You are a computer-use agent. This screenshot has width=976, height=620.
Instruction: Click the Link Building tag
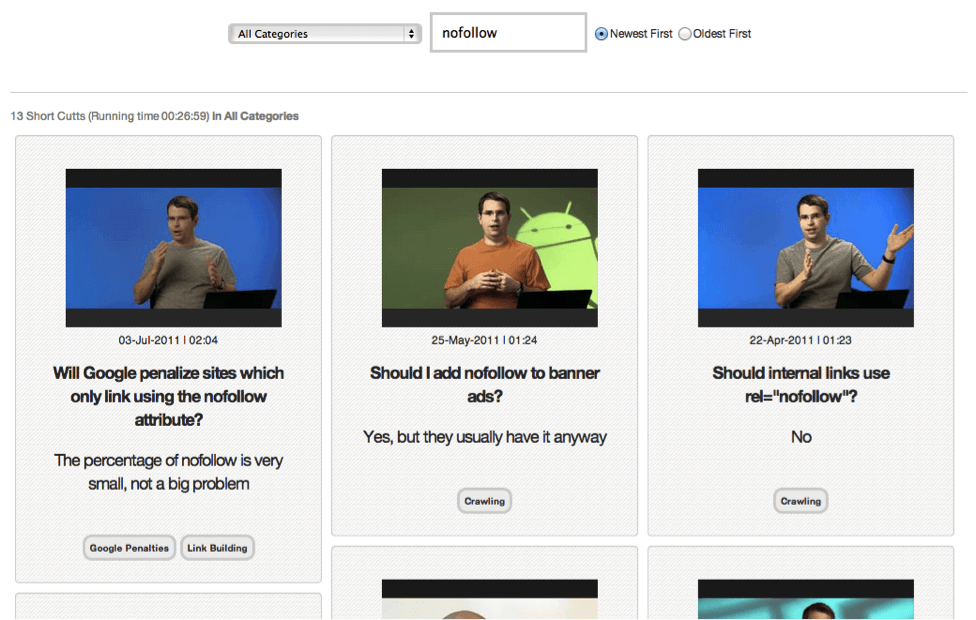tap(217, 548)
